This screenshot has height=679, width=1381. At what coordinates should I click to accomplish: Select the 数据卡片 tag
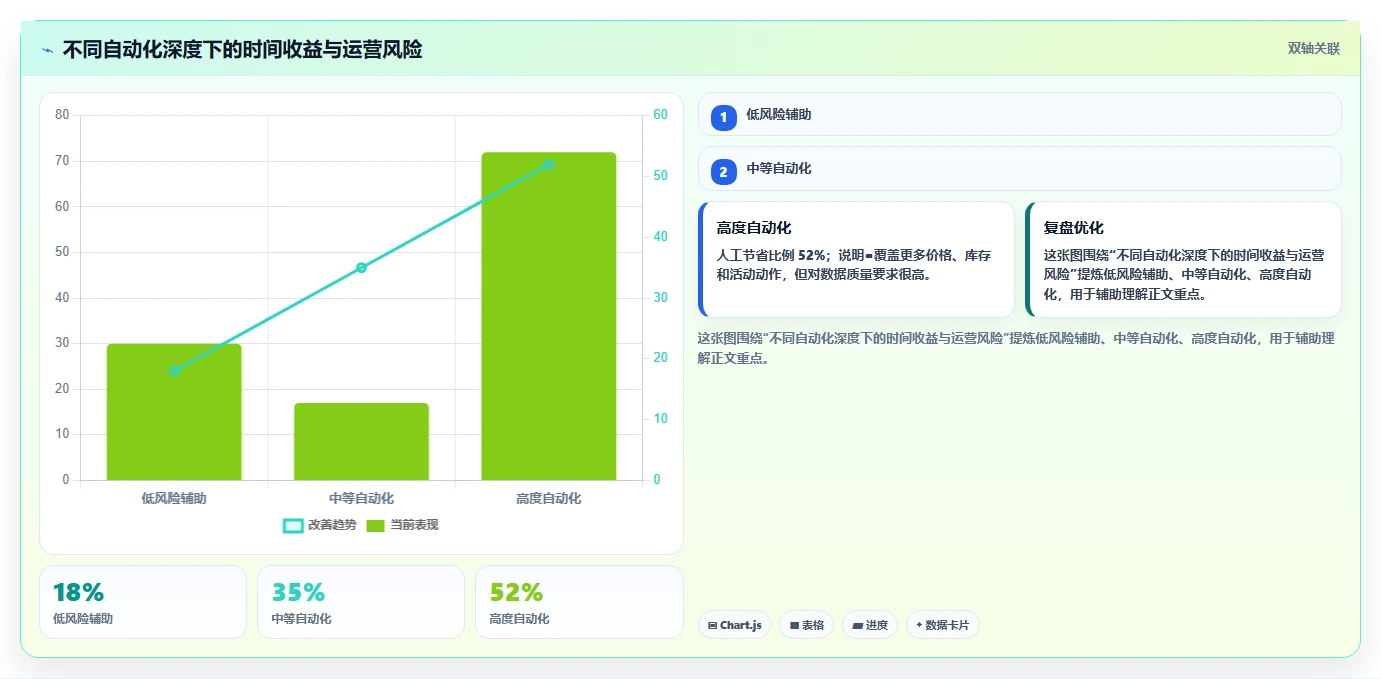pos(943,625)
